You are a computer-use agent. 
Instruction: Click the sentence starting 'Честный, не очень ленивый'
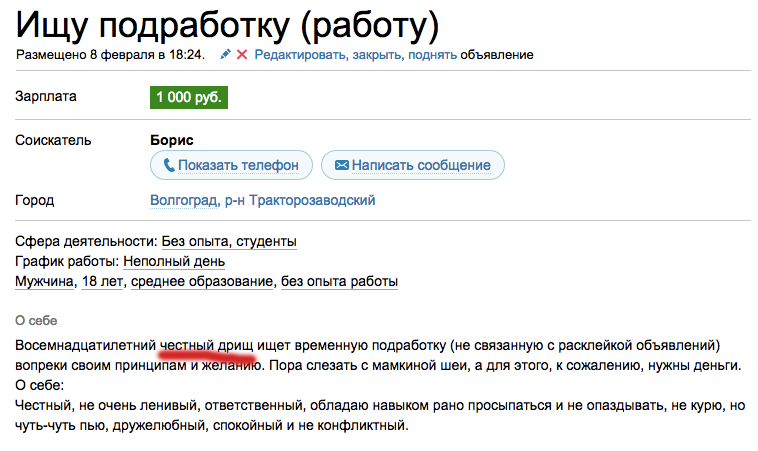380,415
